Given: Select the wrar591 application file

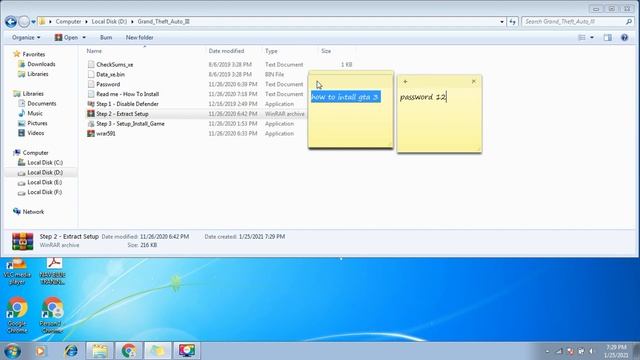Looking at the screenshot, I should 106,133.
